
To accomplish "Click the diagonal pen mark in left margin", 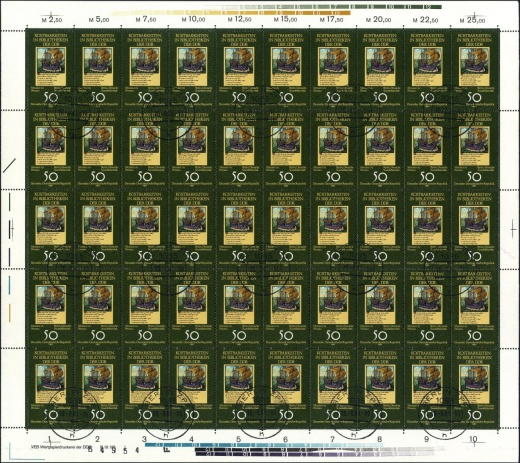I will click(x=9, y=166).
